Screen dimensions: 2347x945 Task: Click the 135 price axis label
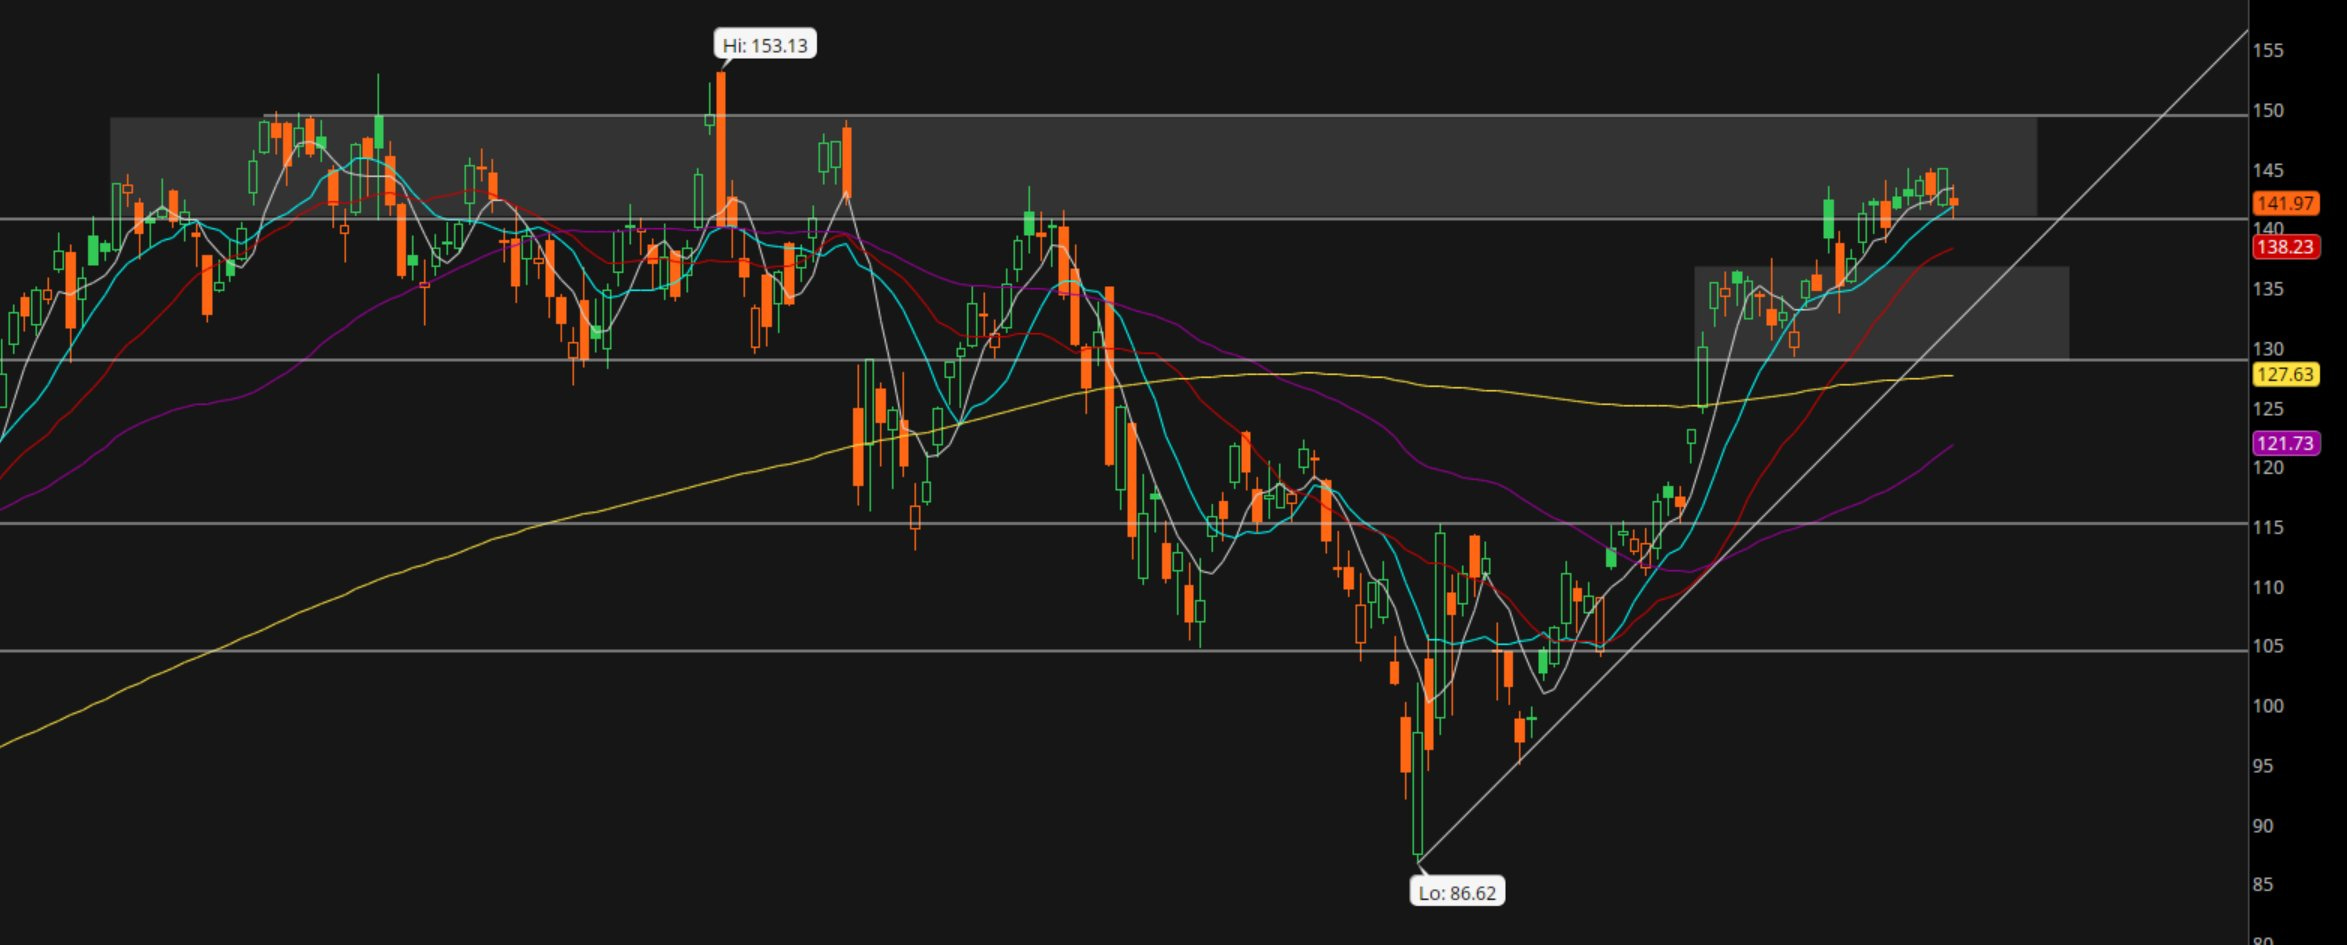[2268, 289]
